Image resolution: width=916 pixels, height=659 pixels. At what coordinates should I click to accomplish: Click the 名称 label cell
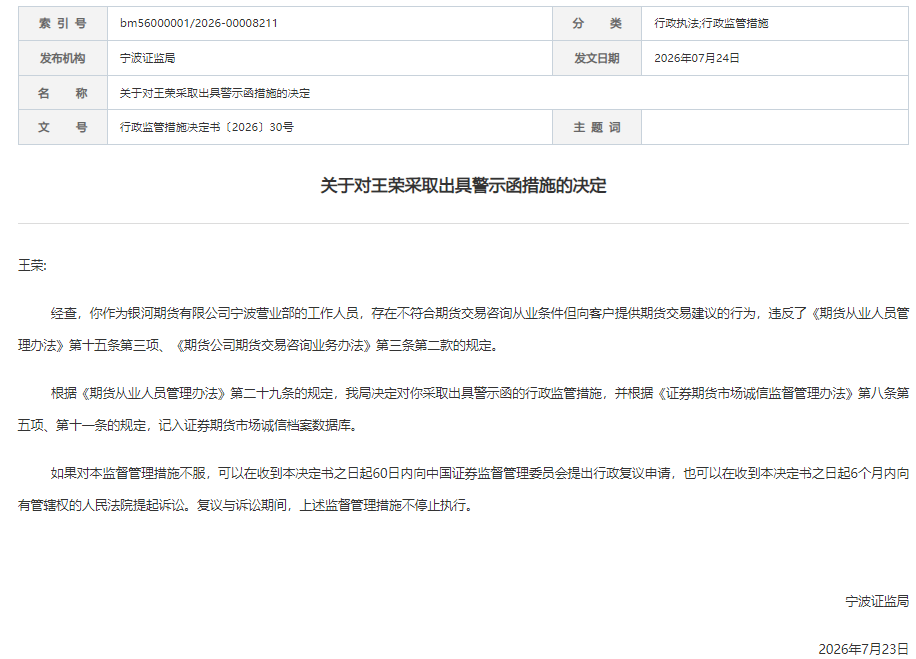pos(63,93)
